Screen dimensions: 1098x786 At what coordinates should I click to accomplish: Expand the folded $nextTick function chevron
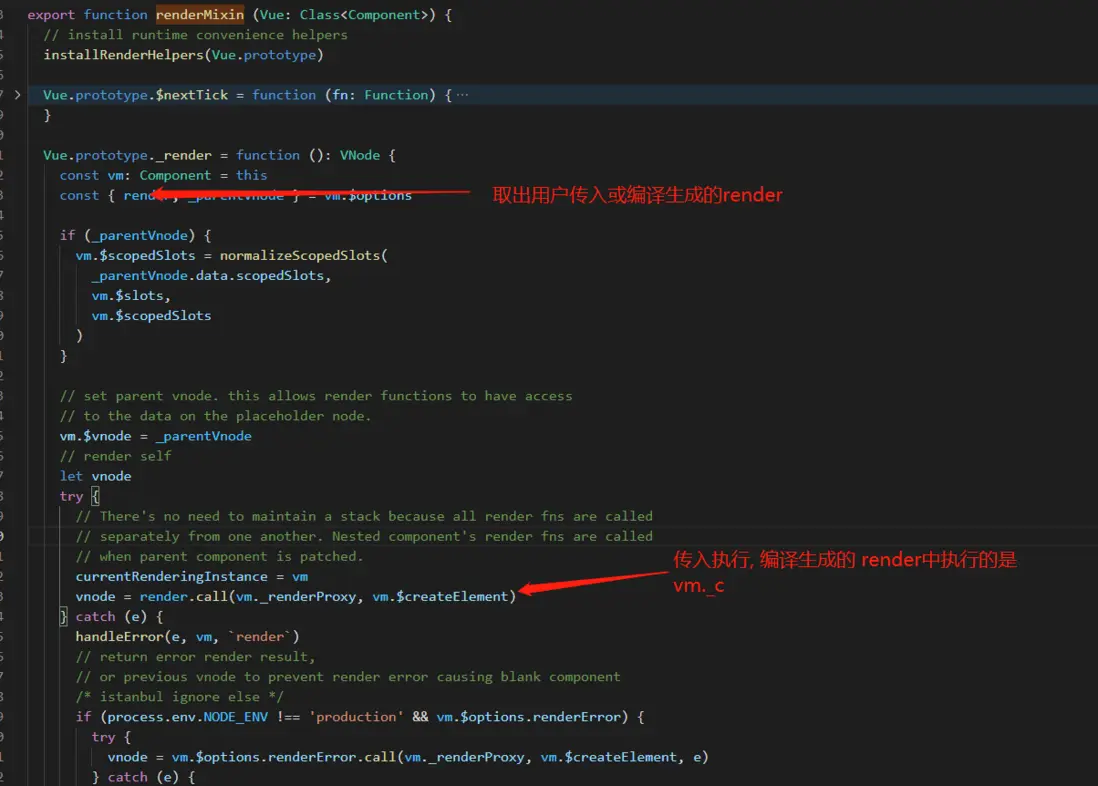point(18,95)
